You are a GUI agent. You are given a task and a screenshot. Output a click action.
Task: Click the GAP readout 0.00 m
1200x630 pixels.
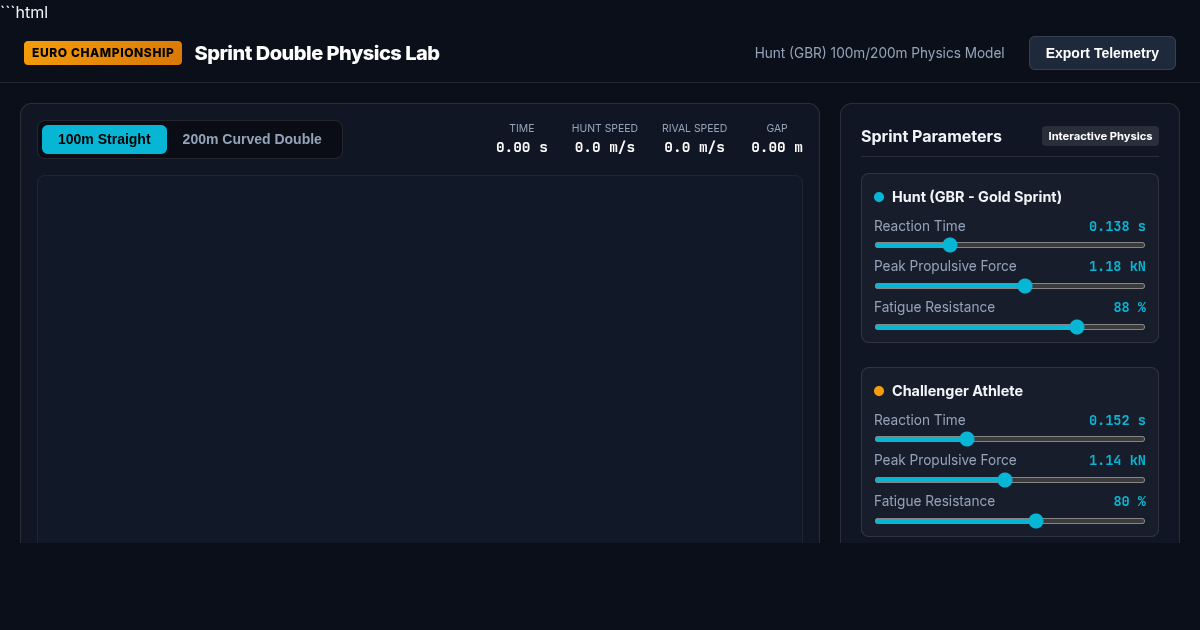[777, 148]
